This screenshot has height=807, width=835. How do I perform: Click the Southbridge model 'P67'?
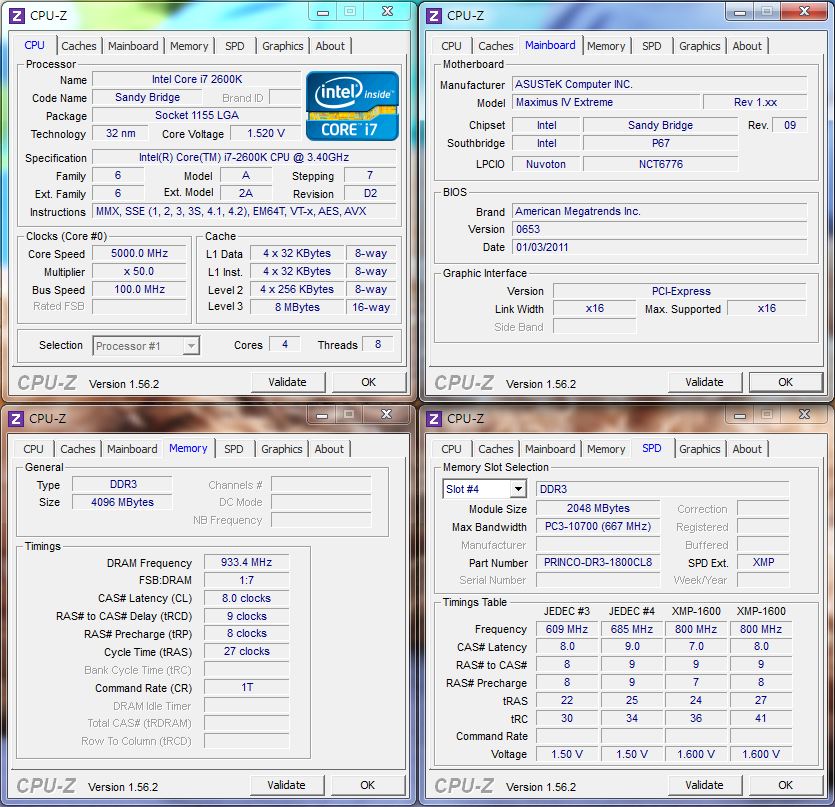click(661, 143)
